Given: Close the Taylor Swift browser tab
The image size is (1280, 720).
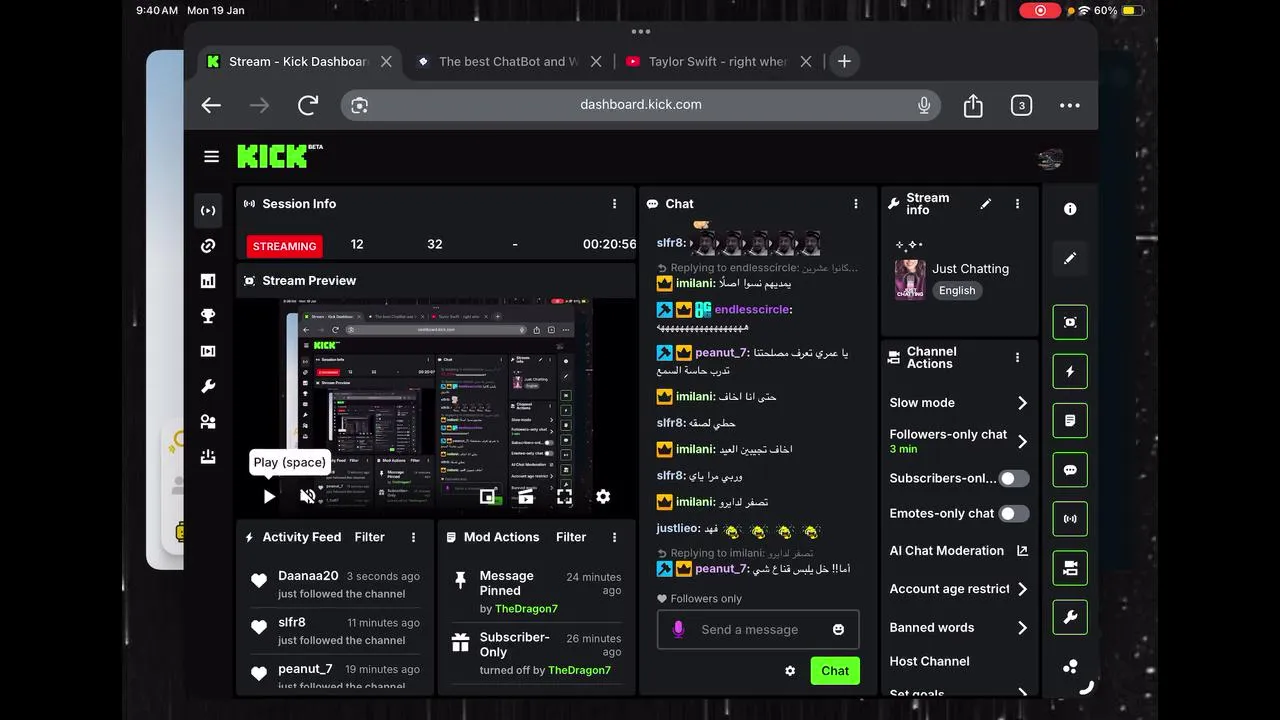Looking at the screenshot, I should 806,61.
